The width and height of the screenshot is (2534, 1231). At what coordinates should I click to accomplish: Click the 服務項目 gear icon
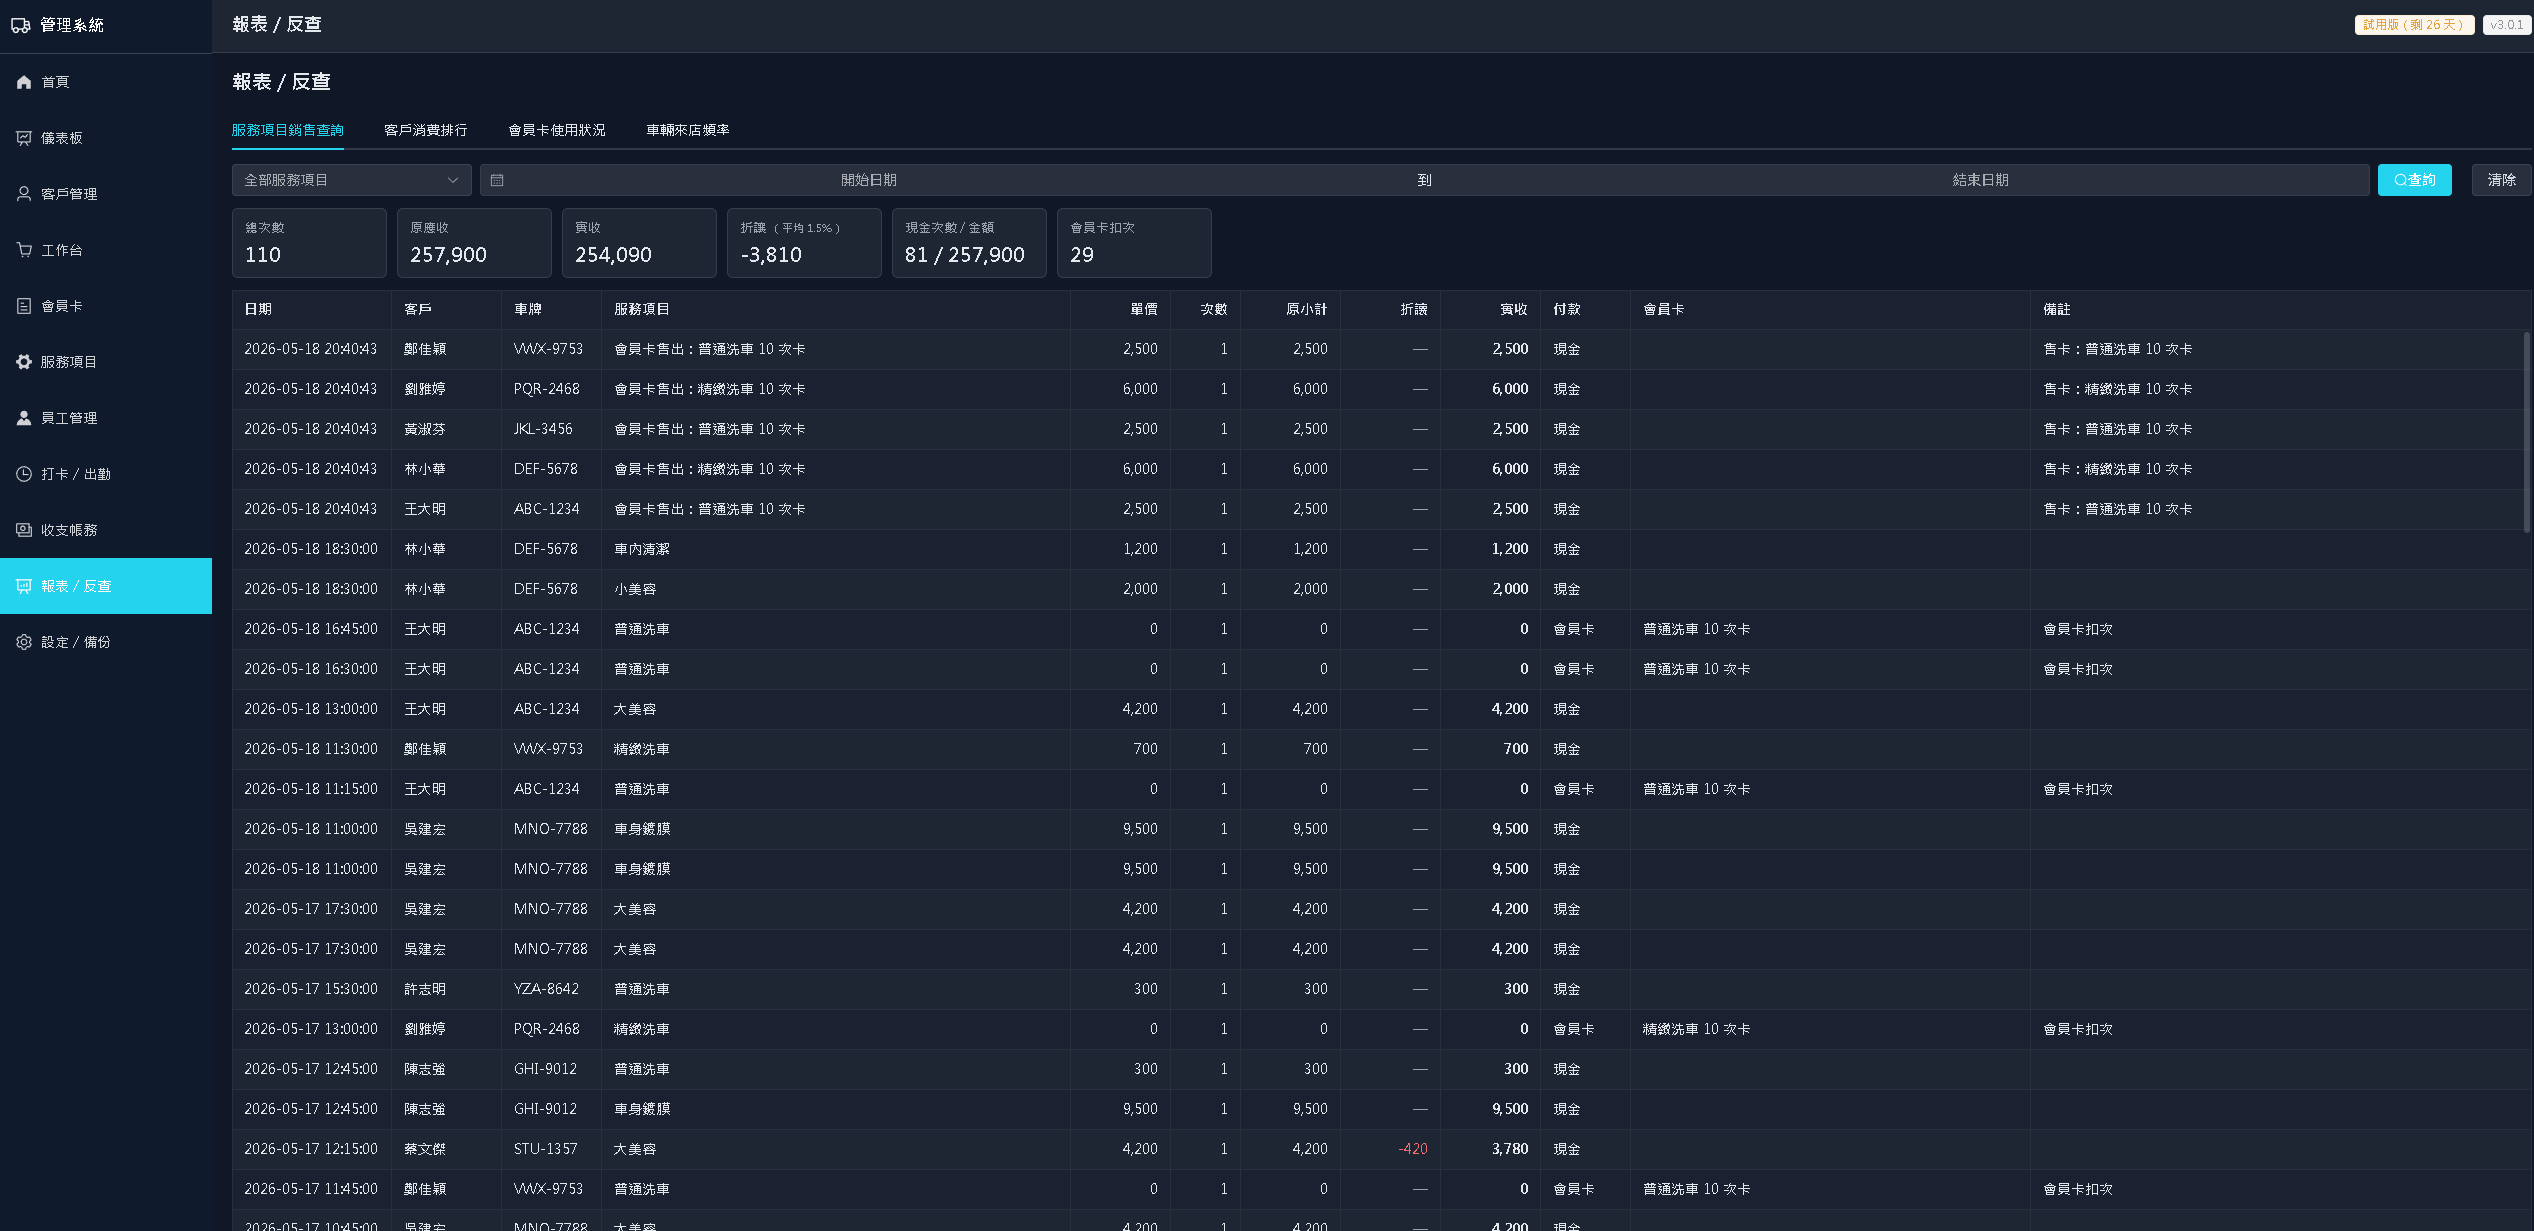click(24, 362)
